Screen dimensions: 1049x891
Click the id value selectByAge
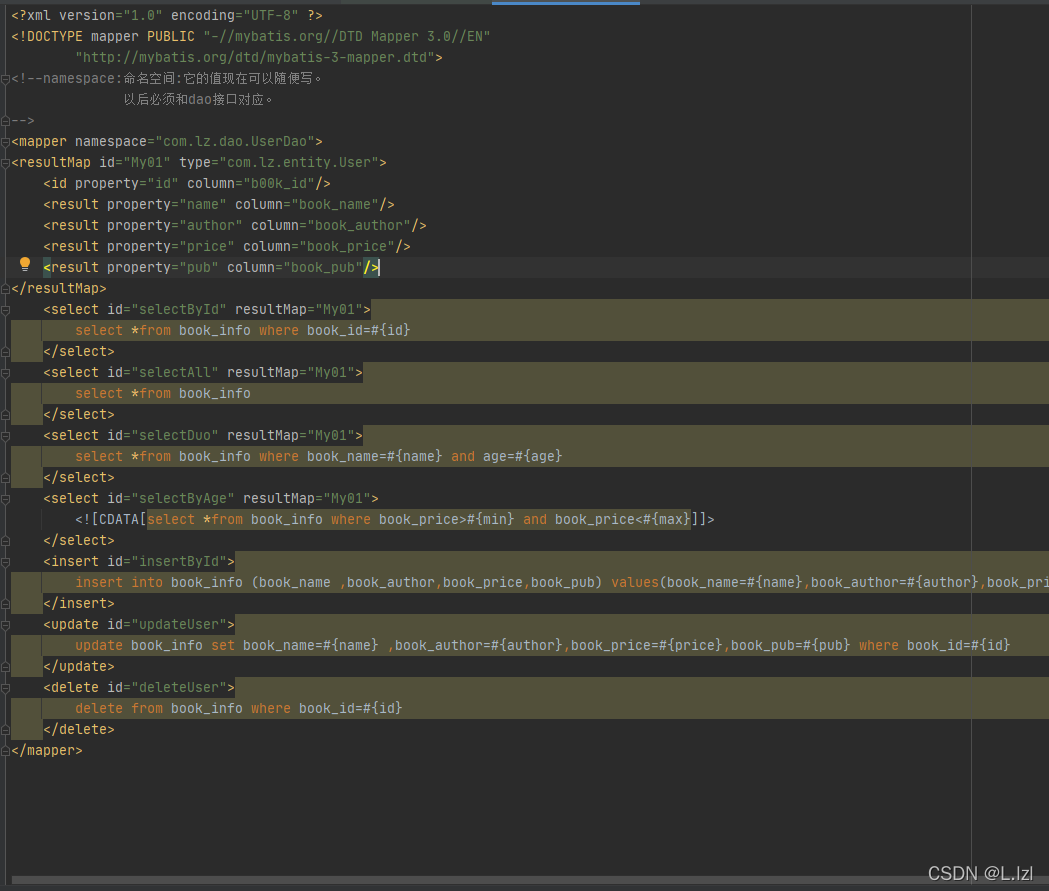(x=183, y=498)
